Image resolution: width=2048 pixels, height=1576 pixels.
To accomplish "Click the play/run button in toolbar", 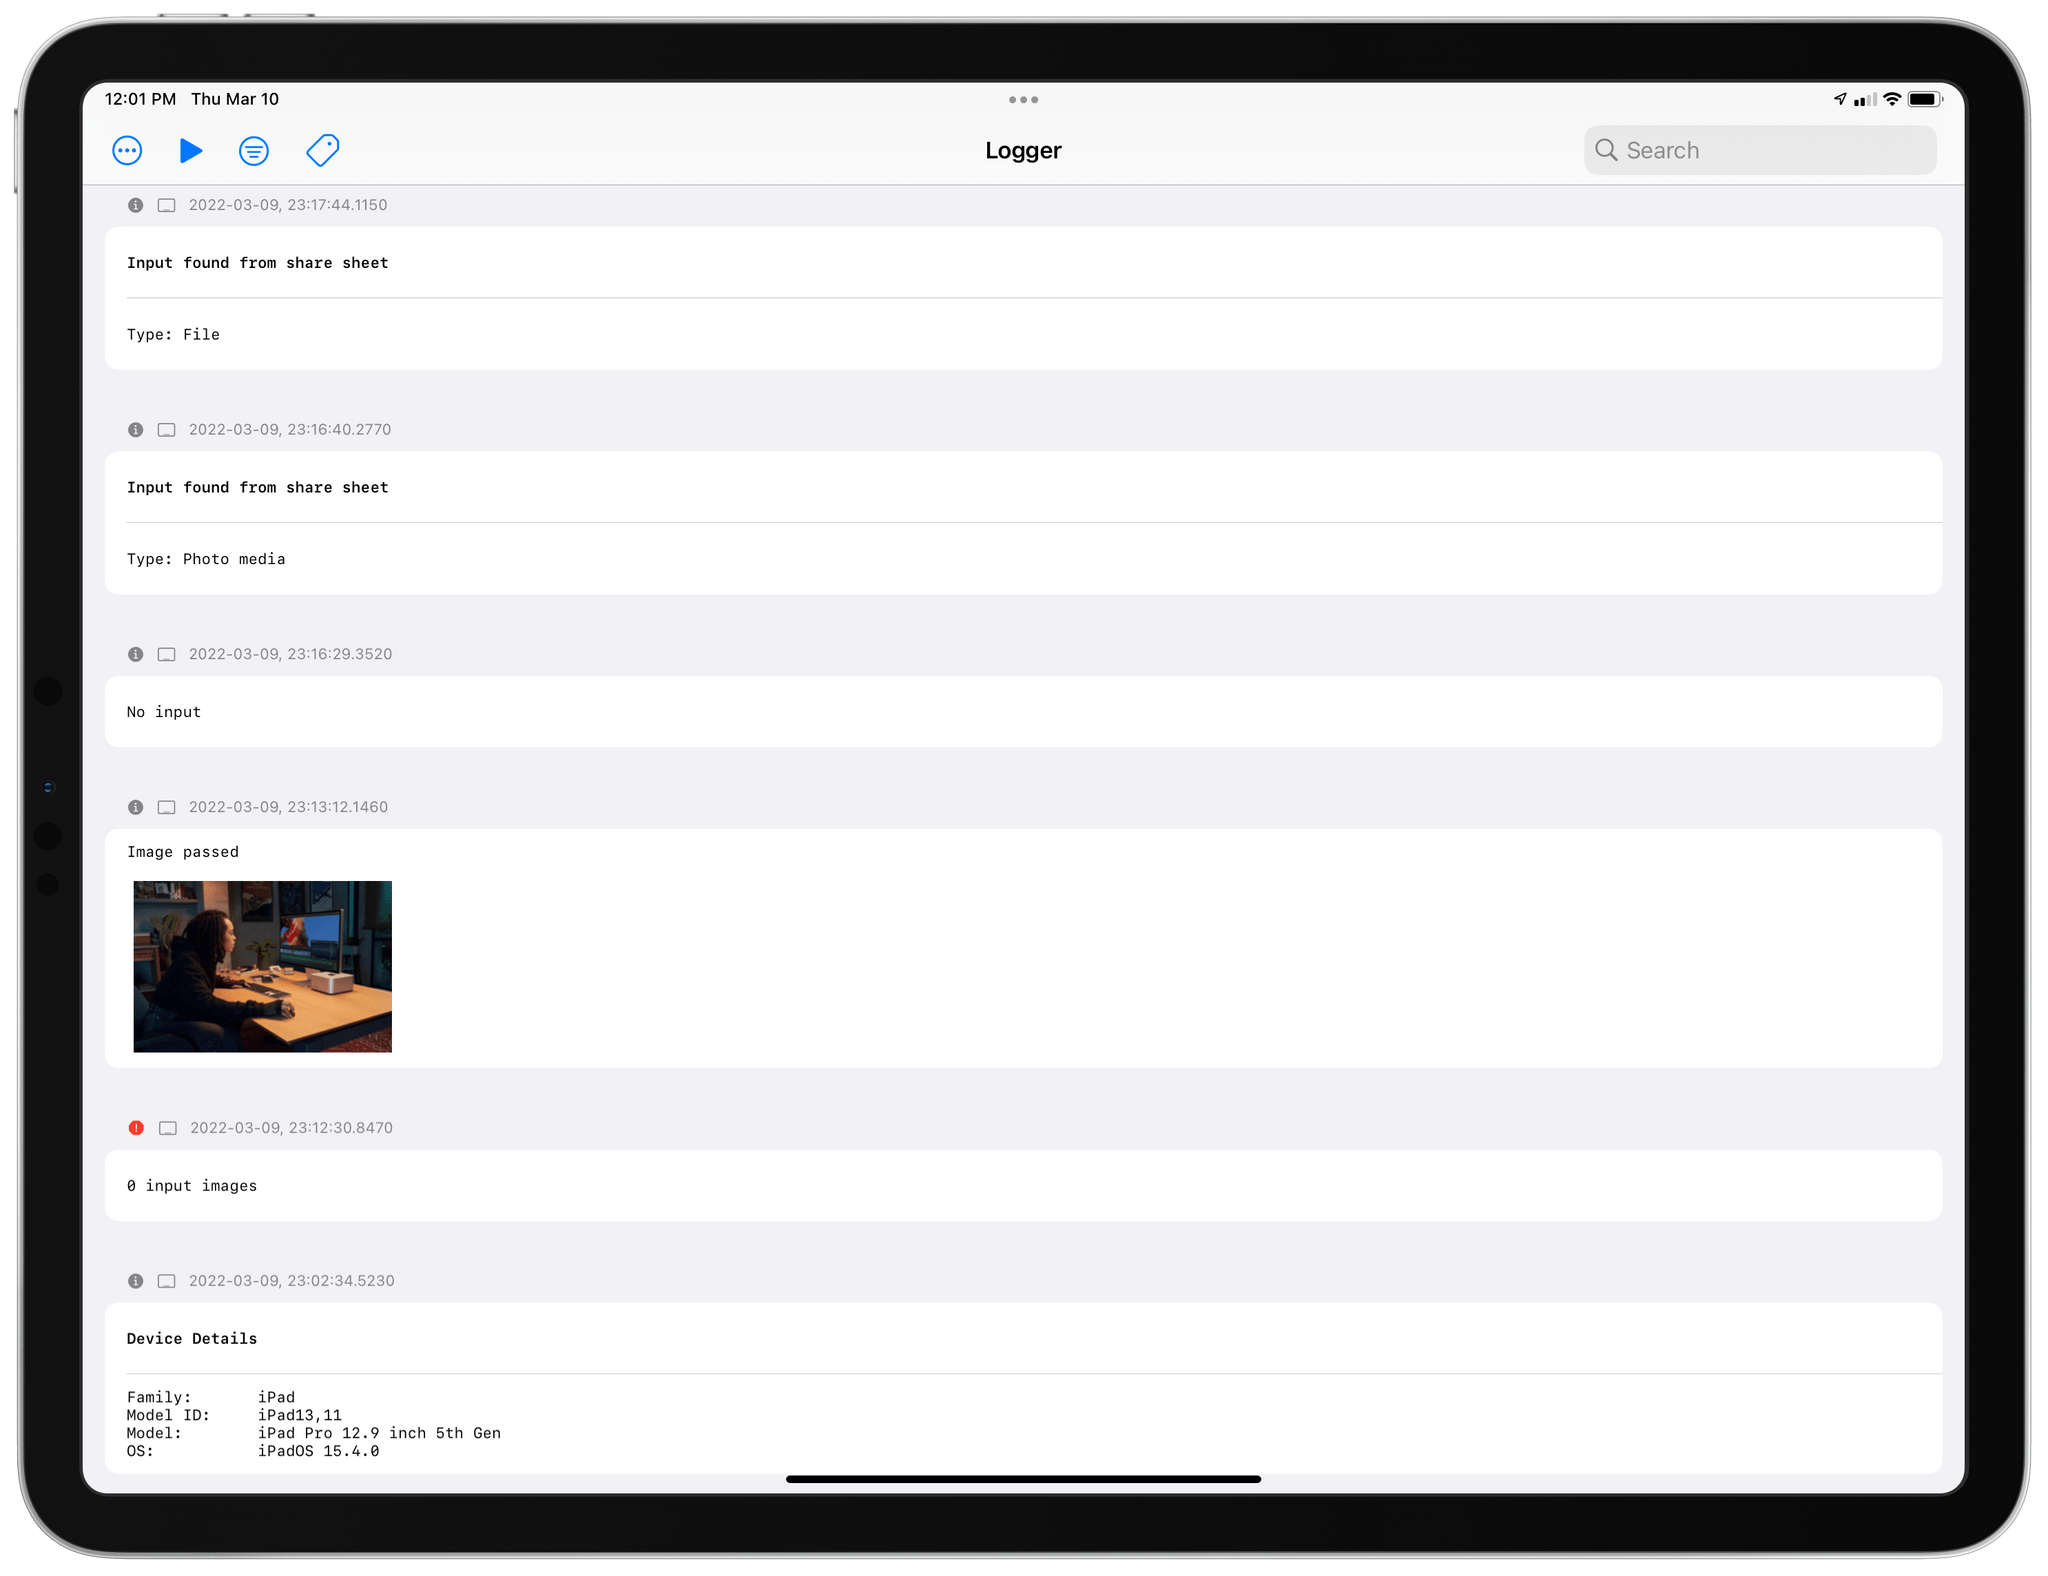I will tap(192, 151).
